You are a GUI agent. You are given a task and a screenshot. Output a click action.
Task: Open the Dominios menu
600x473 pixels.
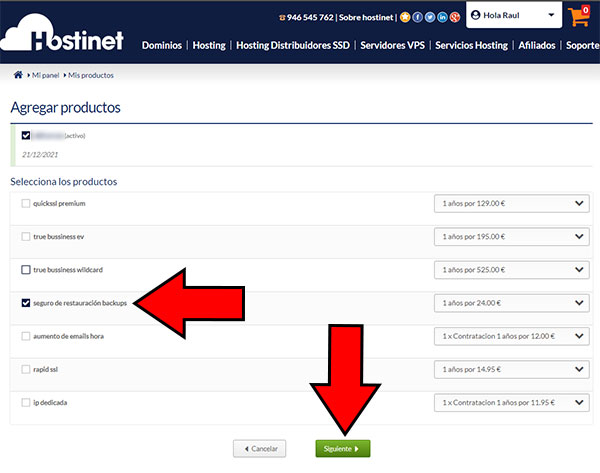[162, 45]
